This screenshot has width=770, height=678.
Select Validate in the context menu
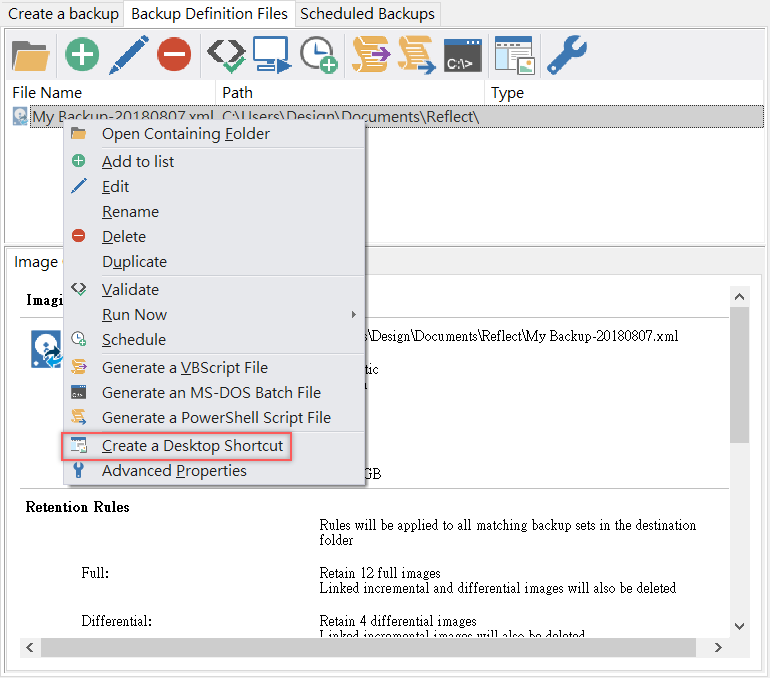click(214, 290)
